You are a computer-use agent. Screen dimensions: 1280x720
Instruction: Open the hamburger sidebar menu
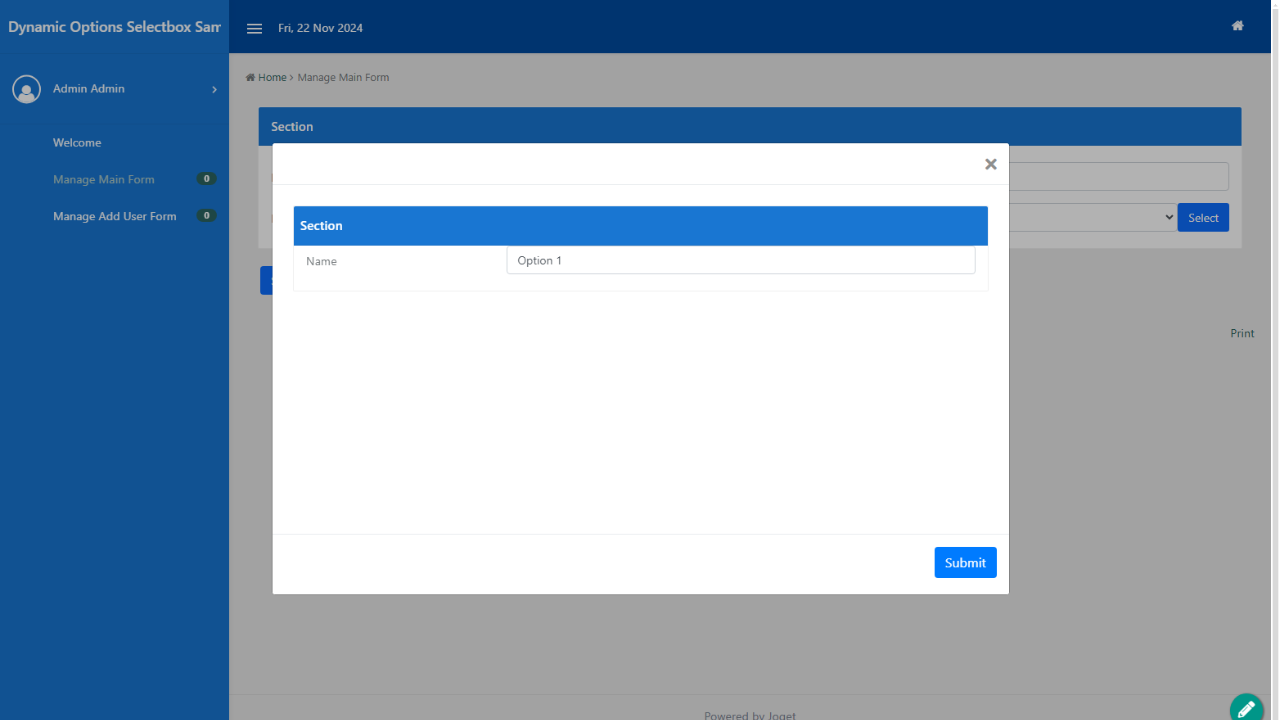tap(254, 28)
